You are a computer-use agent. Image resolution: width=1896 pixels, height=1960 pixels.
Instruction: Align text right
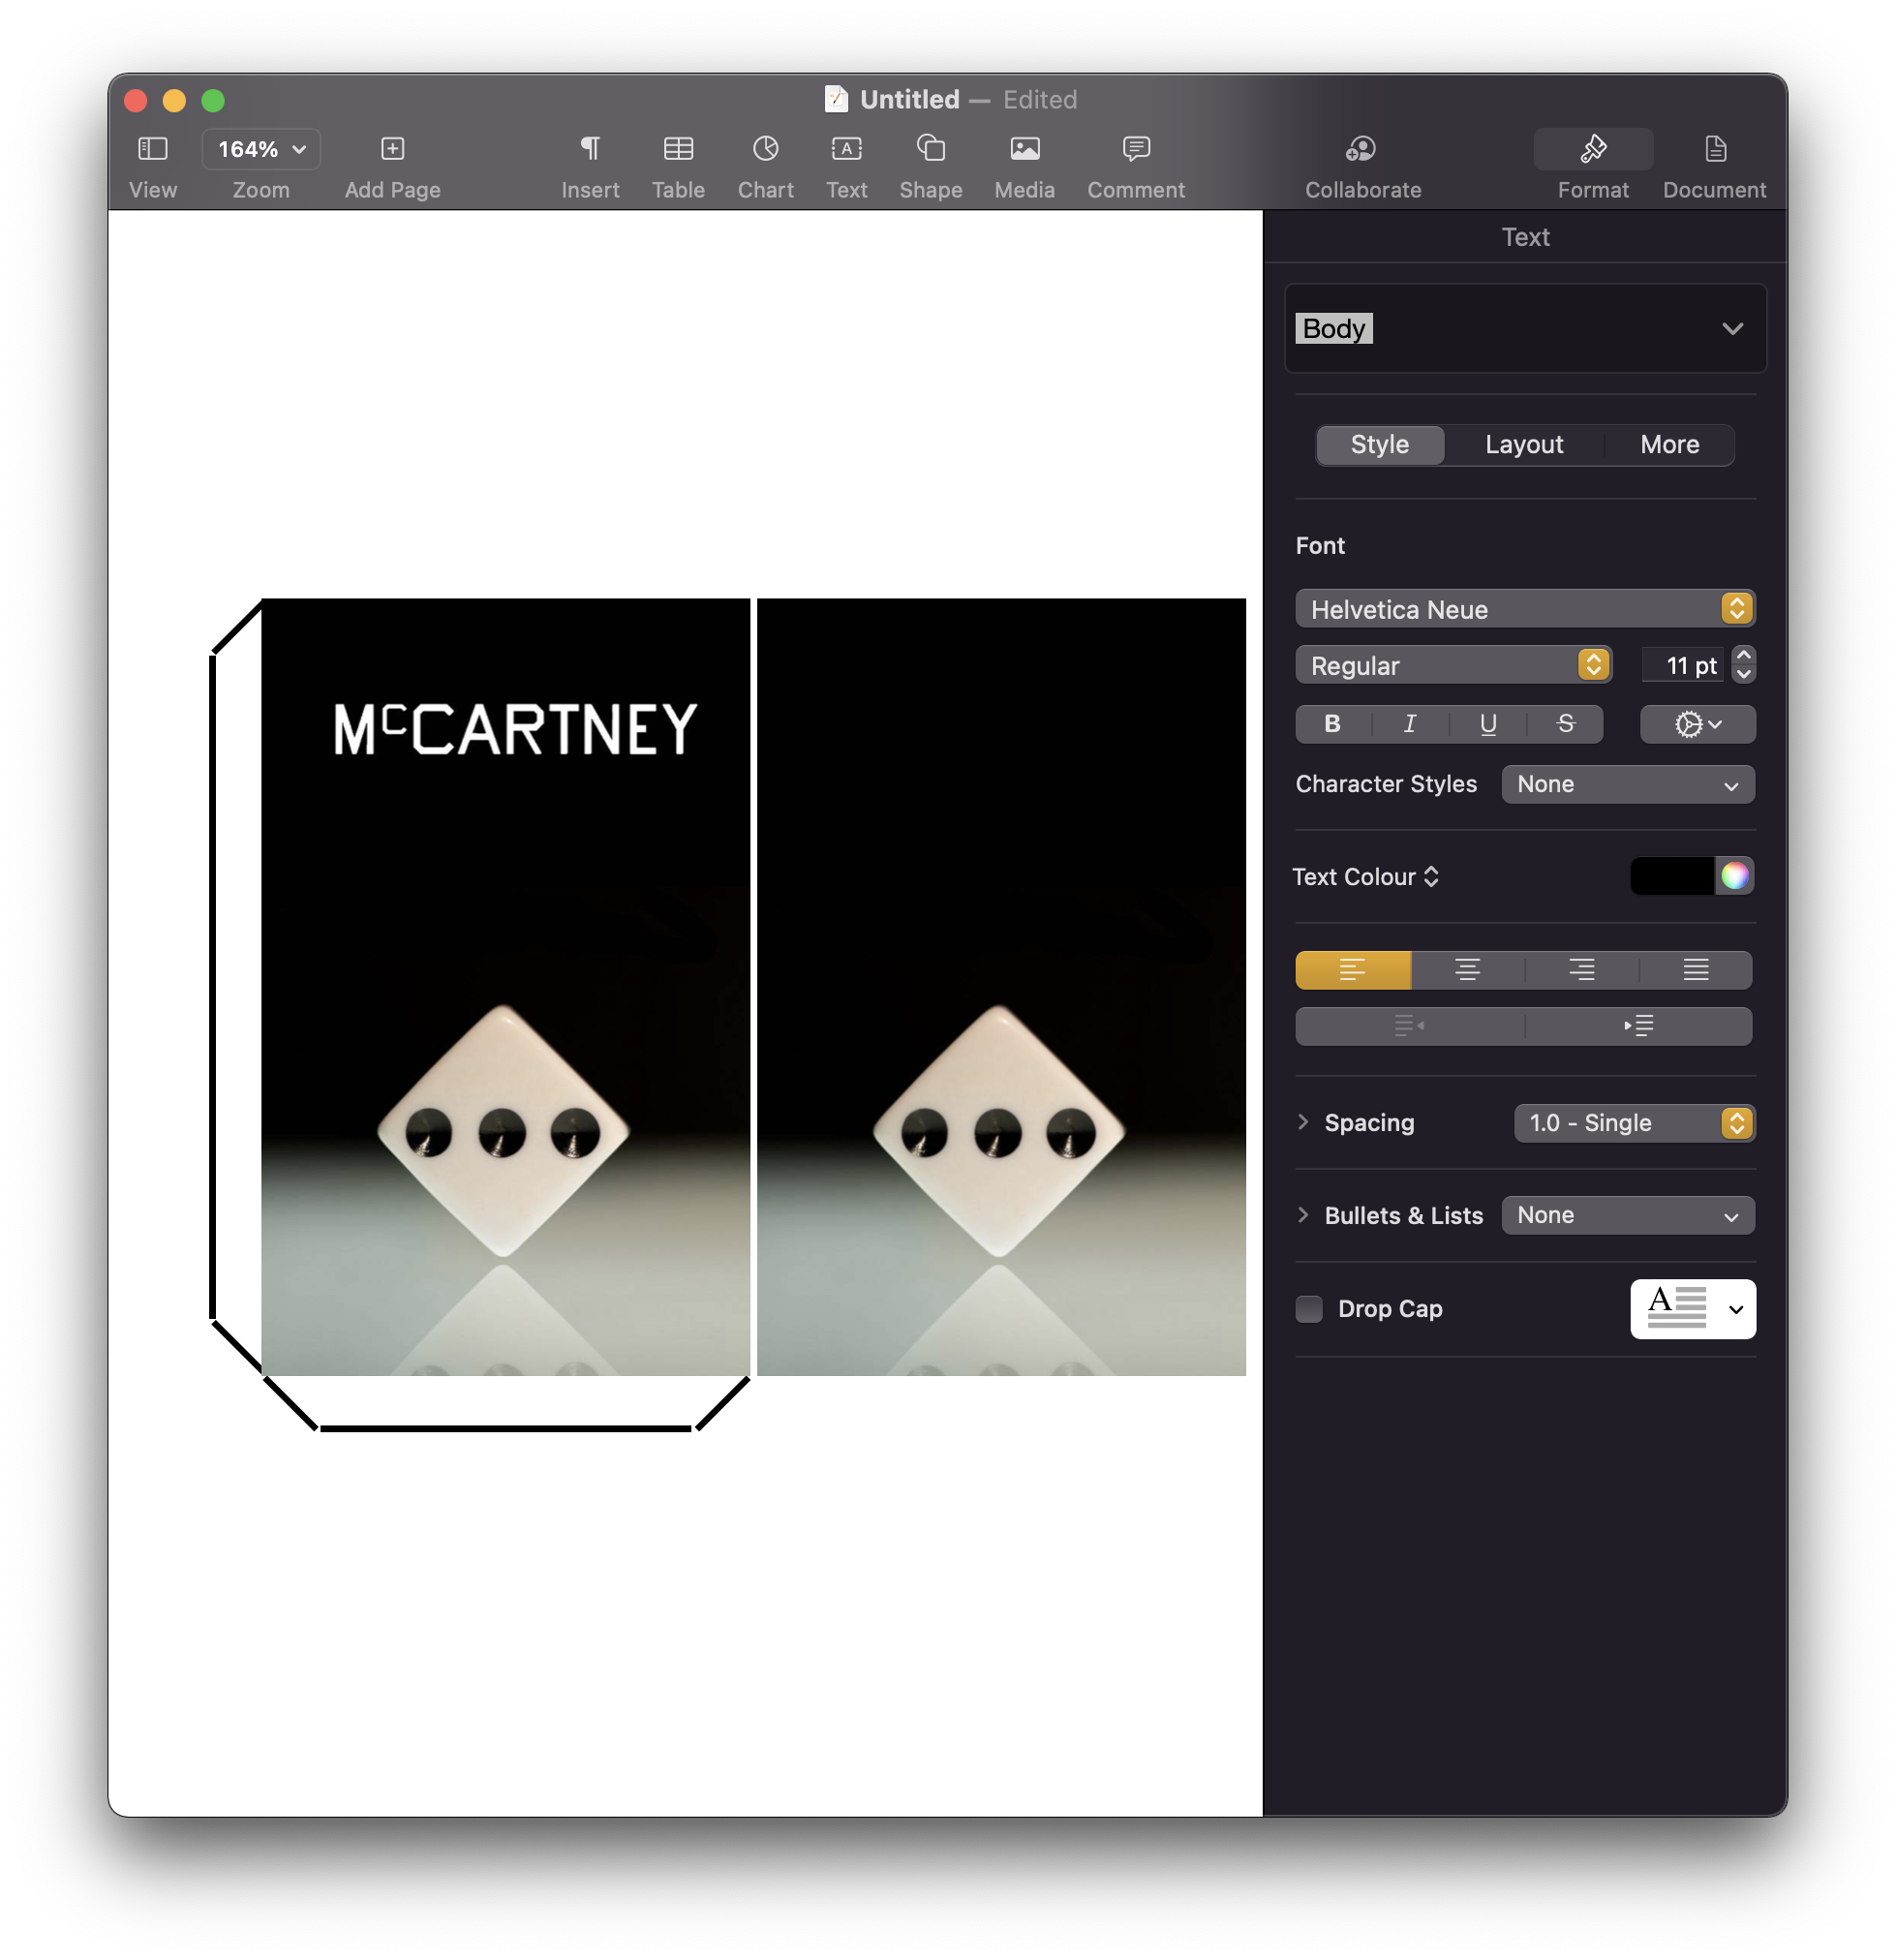point(1581,970)
